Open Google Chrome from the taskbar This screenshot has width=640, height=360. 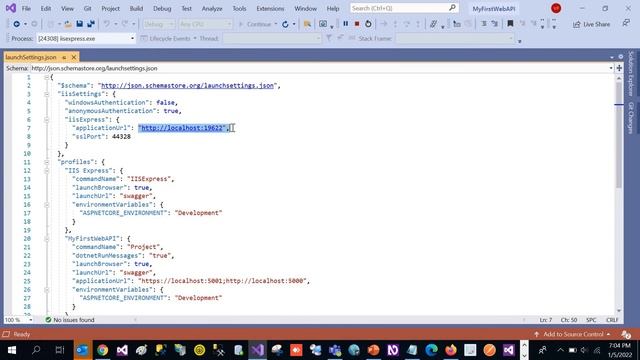pyautogui.click(x=102, y=350)
